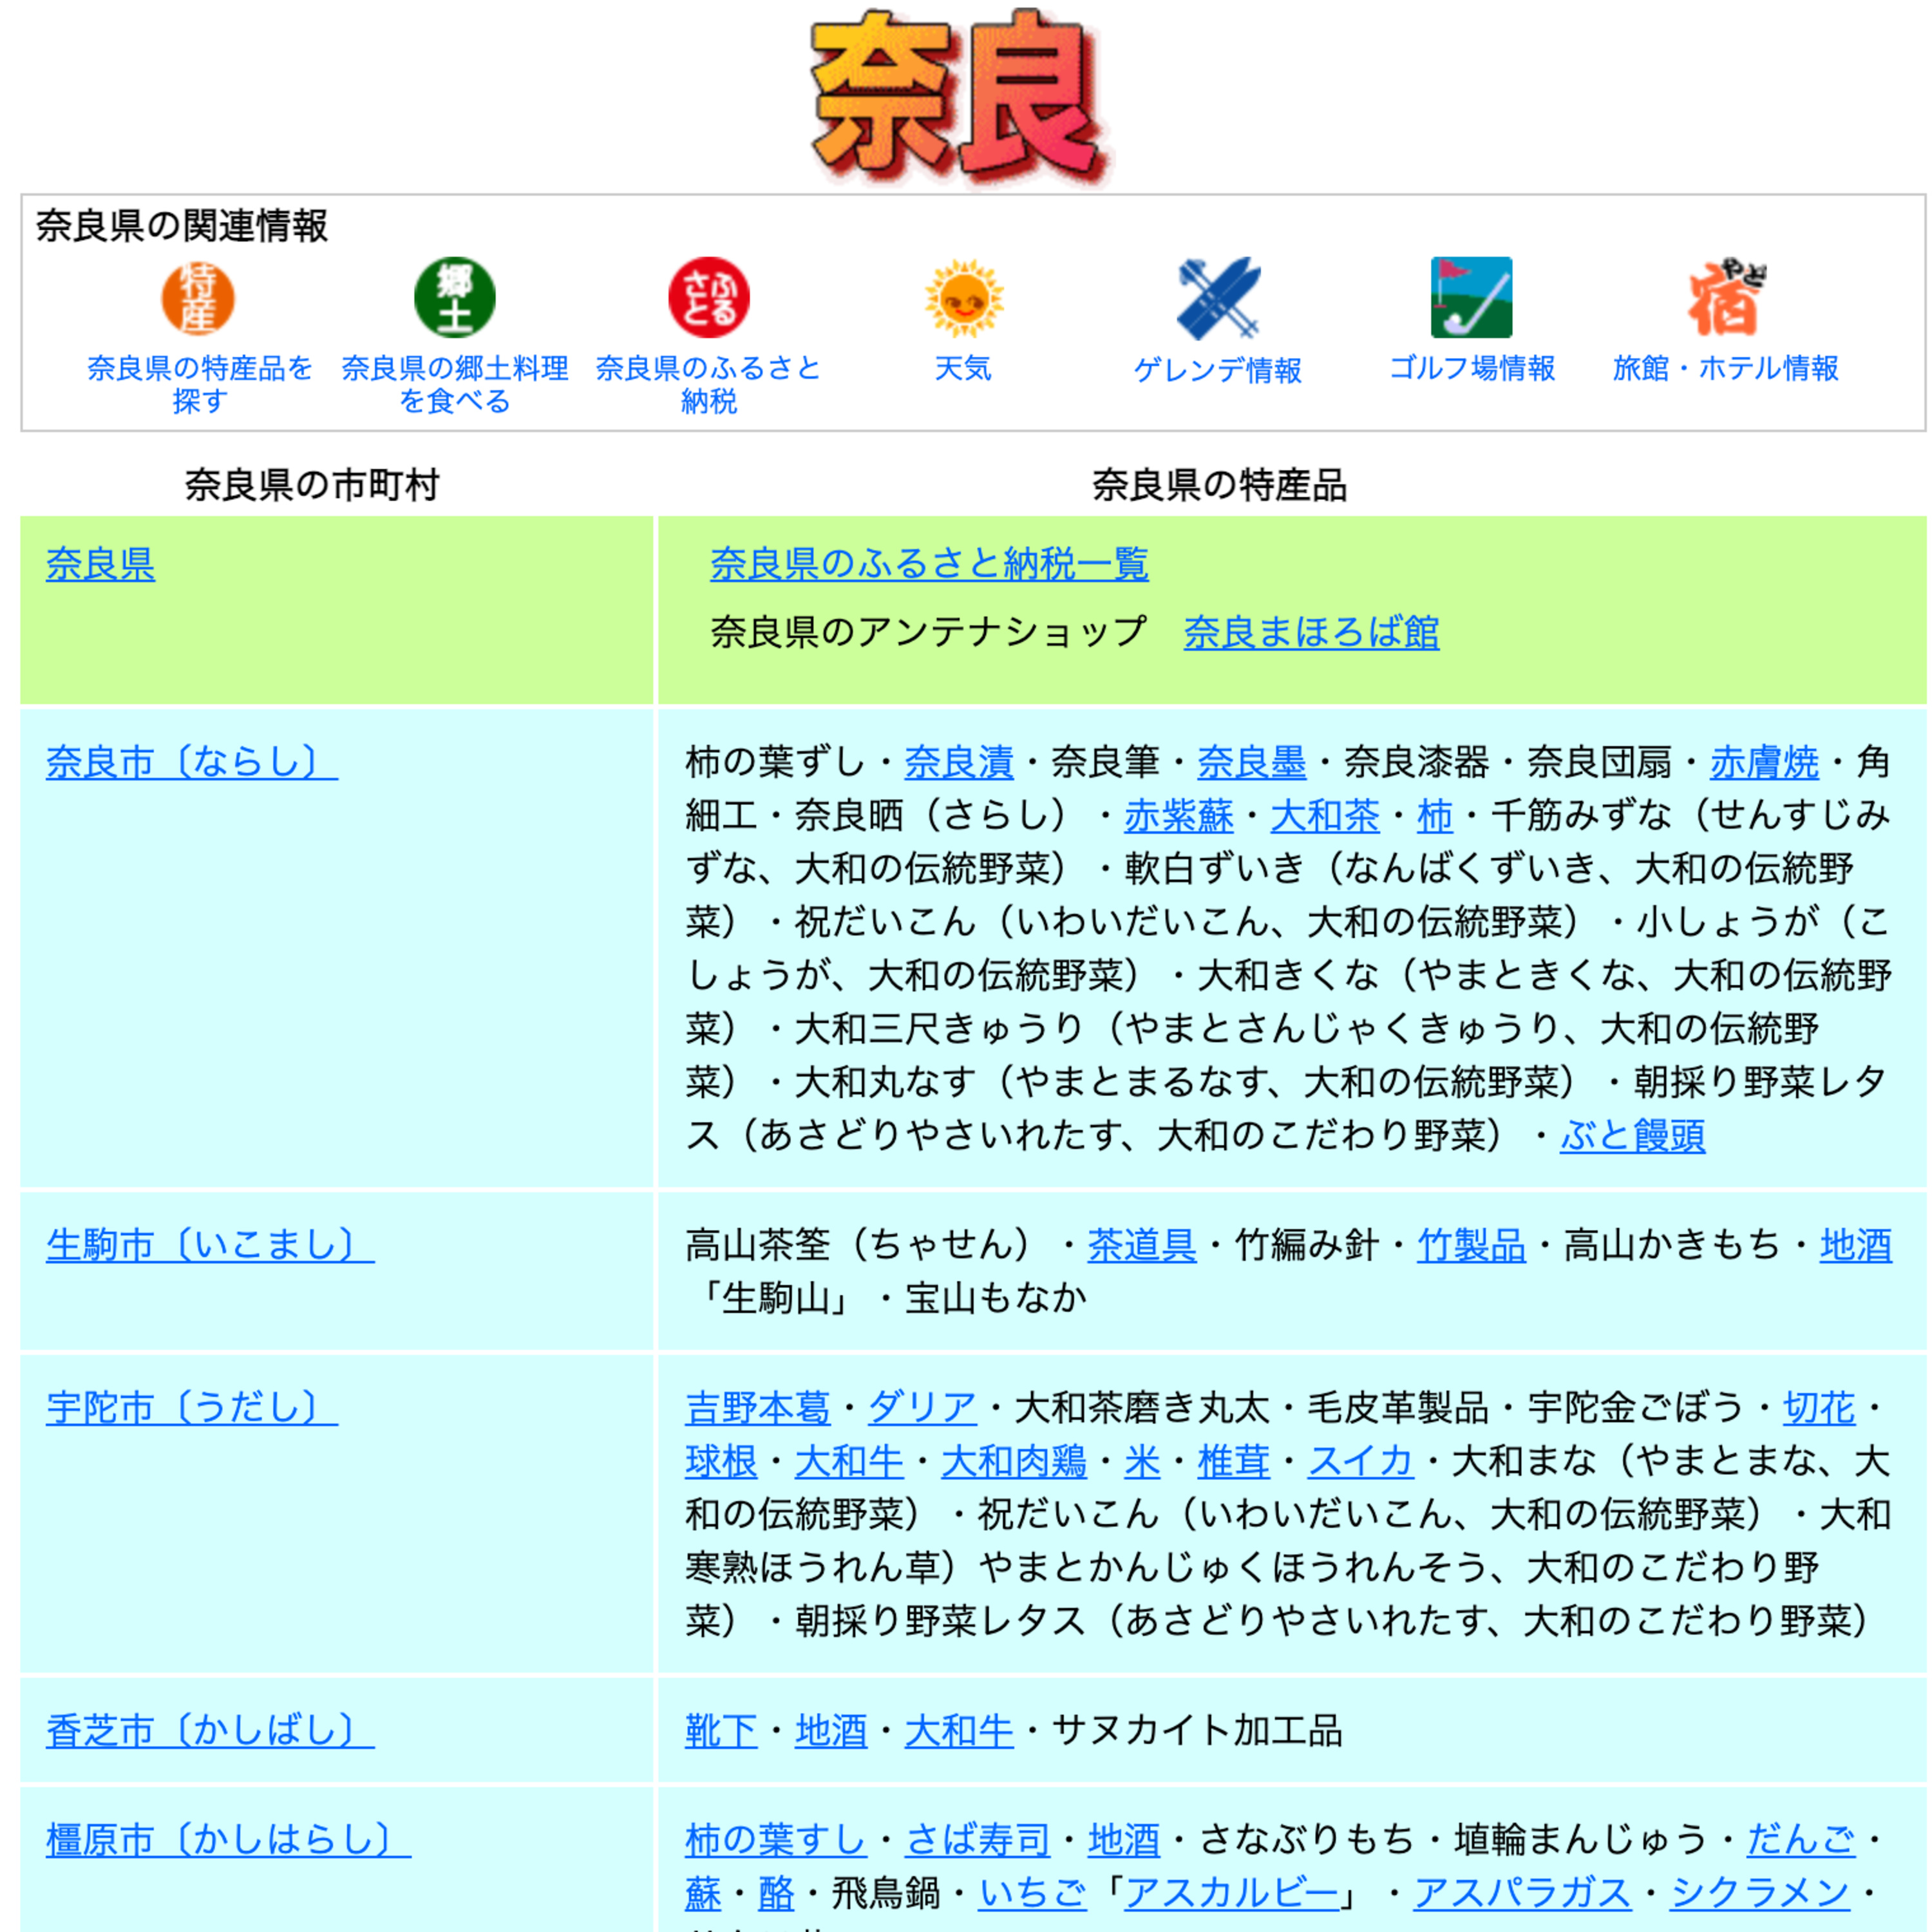Click the red ふるさと hometown tax icon
The image size is (1932, 1932).
click(709, 298)
